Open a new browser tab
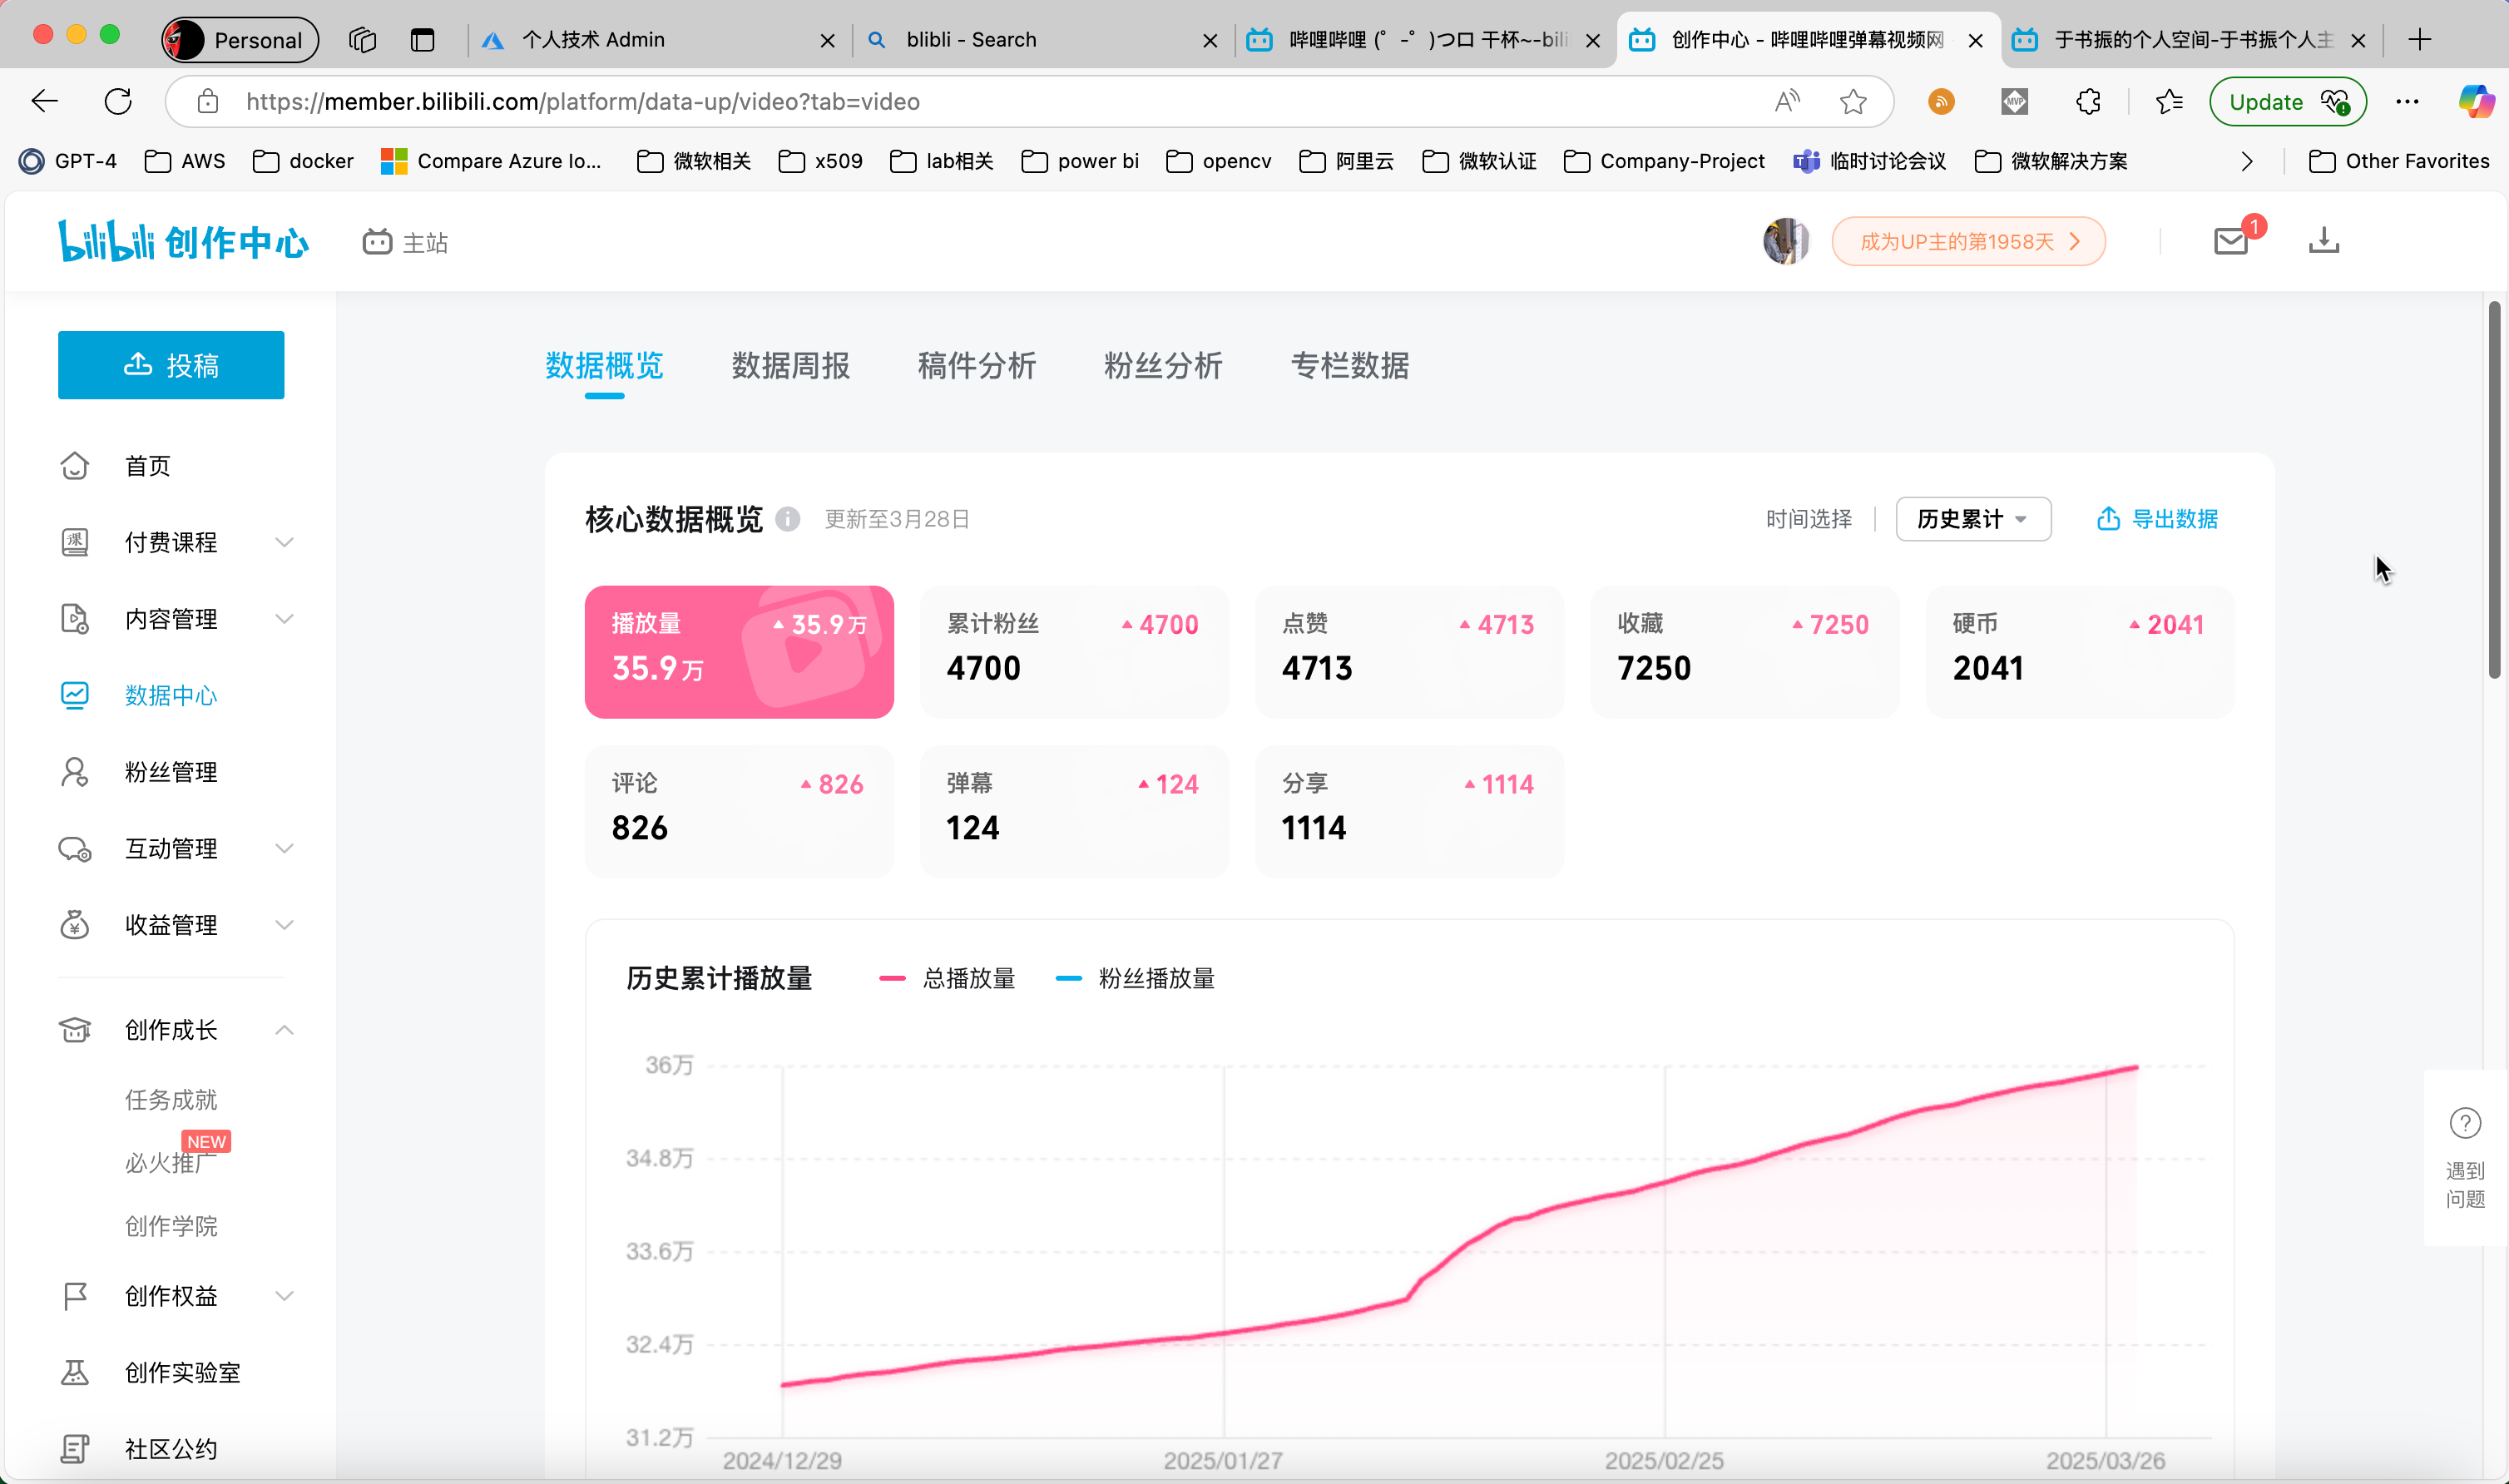Viewport: 2509px width, 1484px height. pos(2420,40)
